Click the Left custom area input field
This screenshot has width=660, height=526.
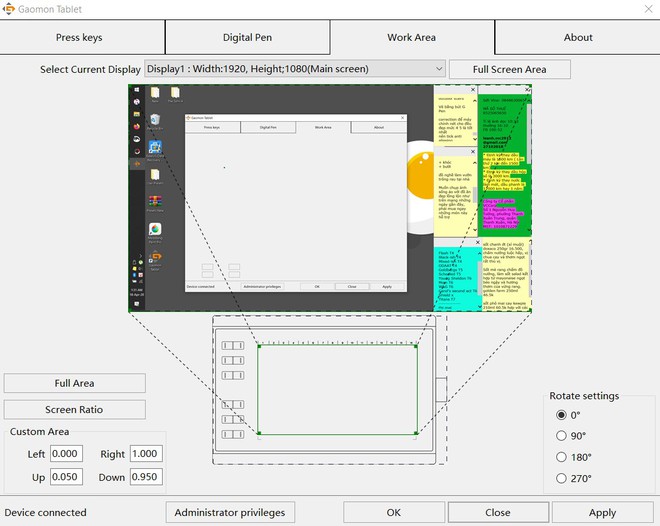(66, 454)
